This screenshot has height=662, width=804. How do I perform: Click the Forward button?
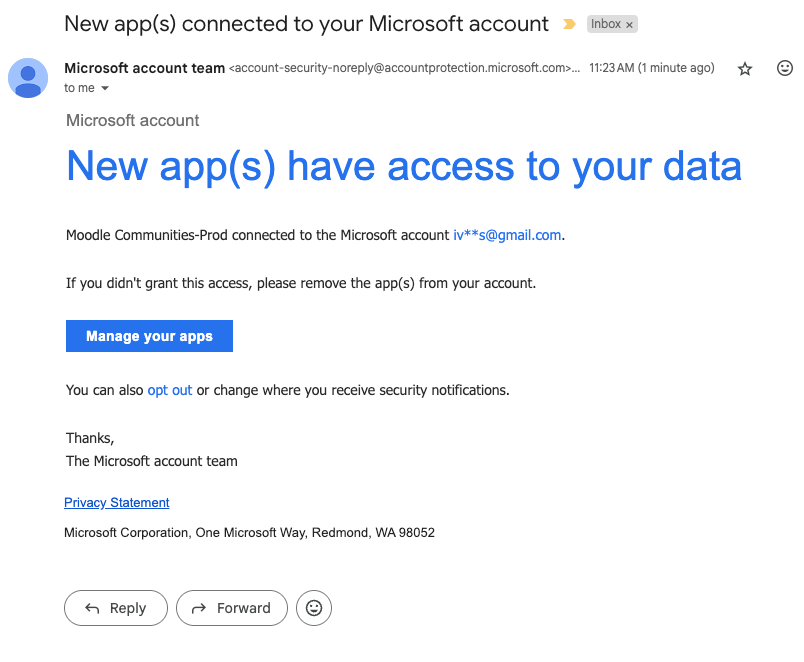[232, 608]
